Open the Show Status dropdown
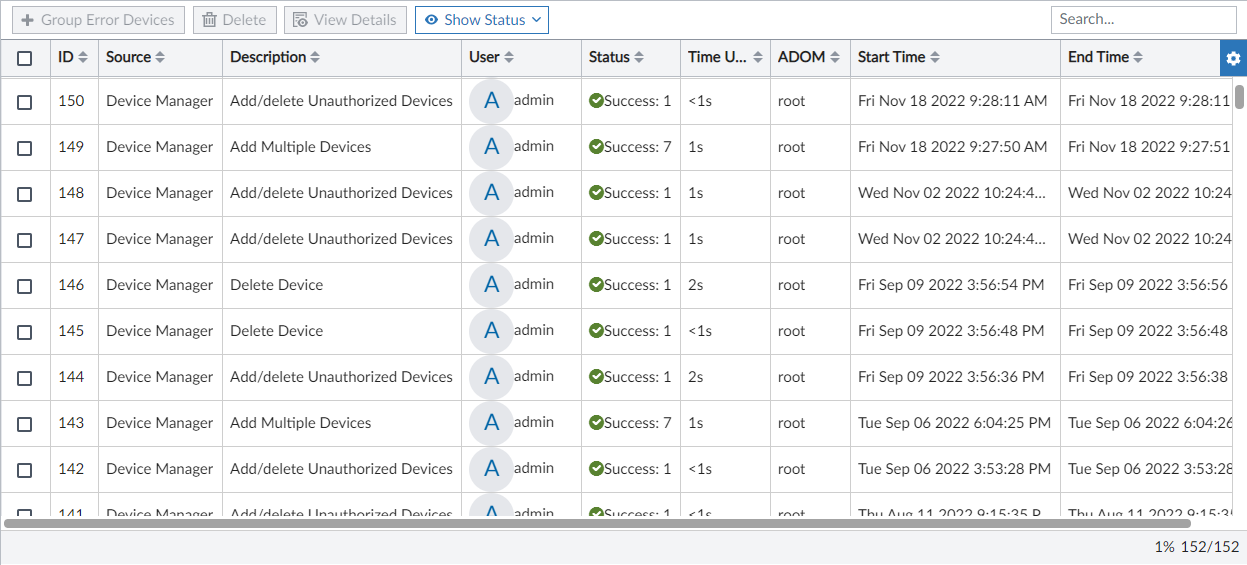 click(482, 20)
